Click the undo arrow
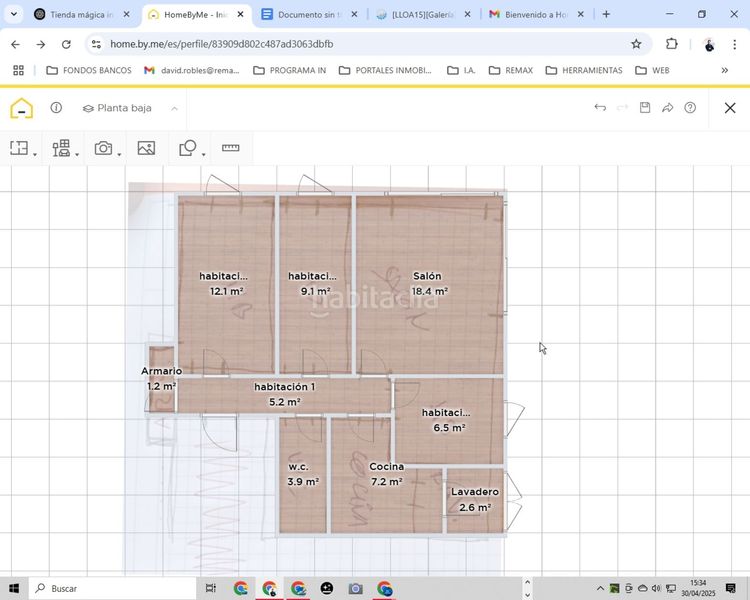750x600 pixels. coord(600,108)
